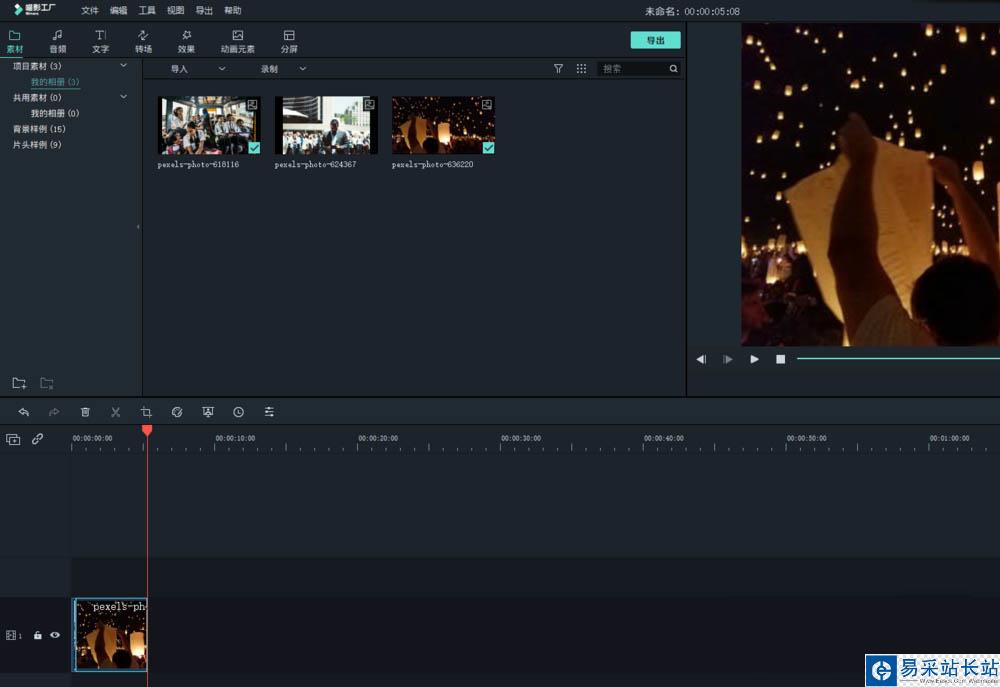Collapse the media library side panel arrow
The width and height of the screenshot is (1000, 687).
pyautogui.click(x=138, y=227)
